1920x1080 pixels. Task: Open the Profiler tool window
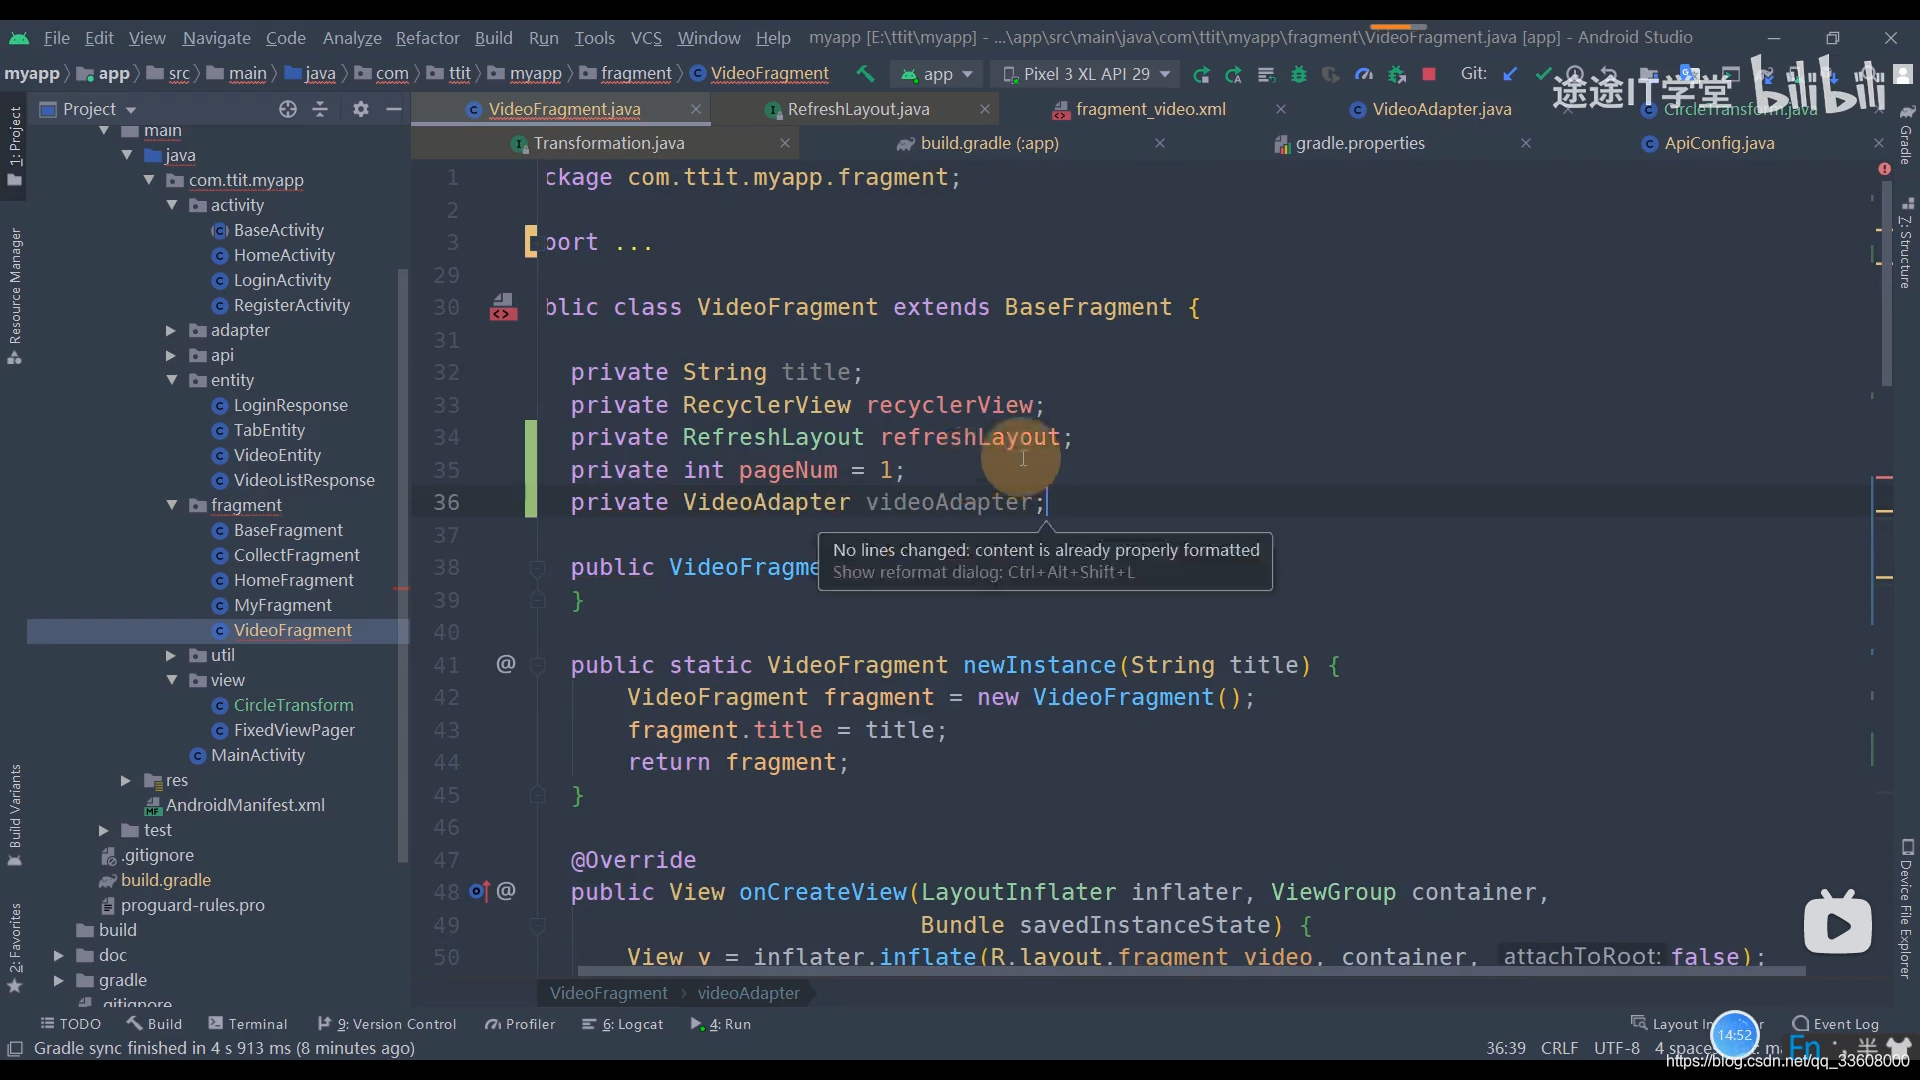pyautogui.click(x=520, y=1024)
